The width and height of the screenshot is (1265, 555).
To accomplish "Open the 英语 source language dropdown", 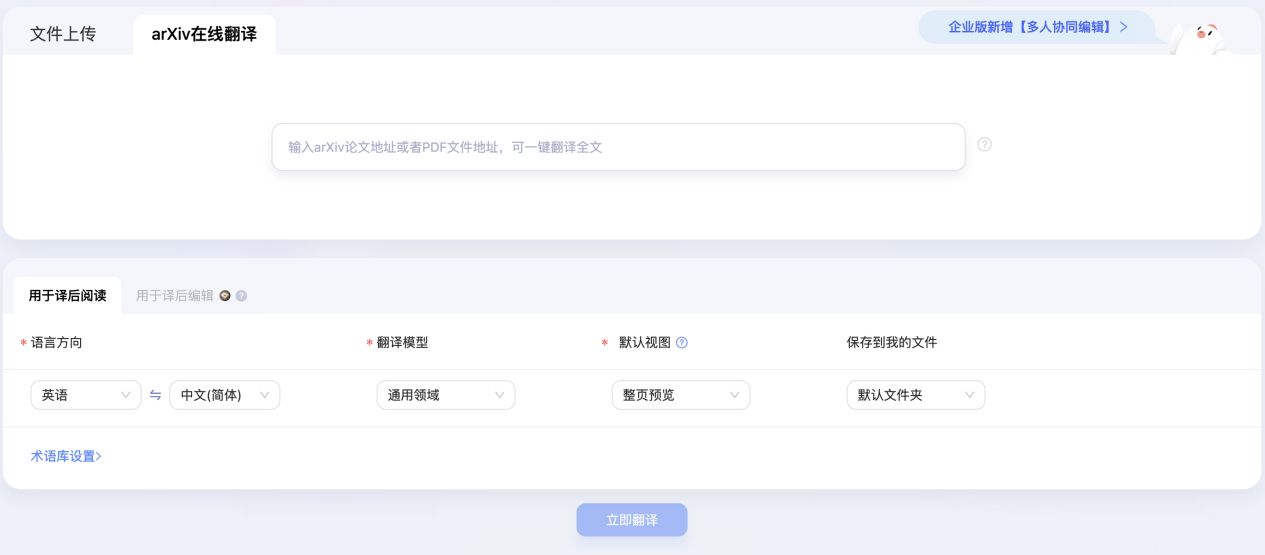I will [x=86, y=395].
